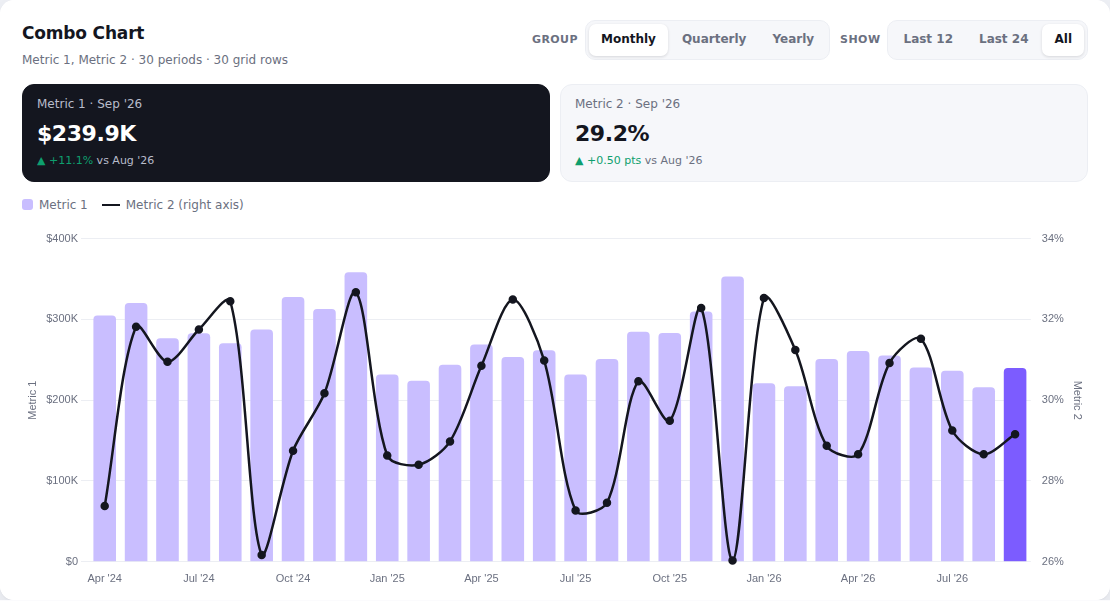Click the "34%" right axis label
The image size is (1110, 601).
pyautogui.click(x=1053, y=239)
